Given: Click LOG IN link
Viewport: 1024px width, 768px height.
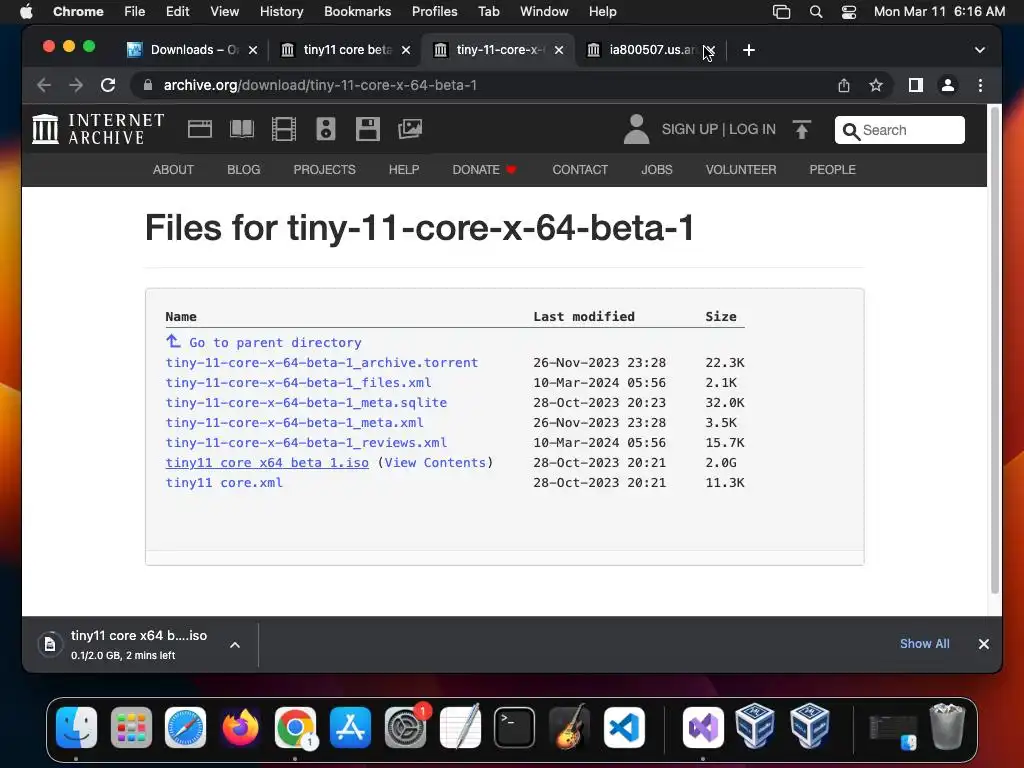Looking at the screenshot, I should click(x=752, y=129).
